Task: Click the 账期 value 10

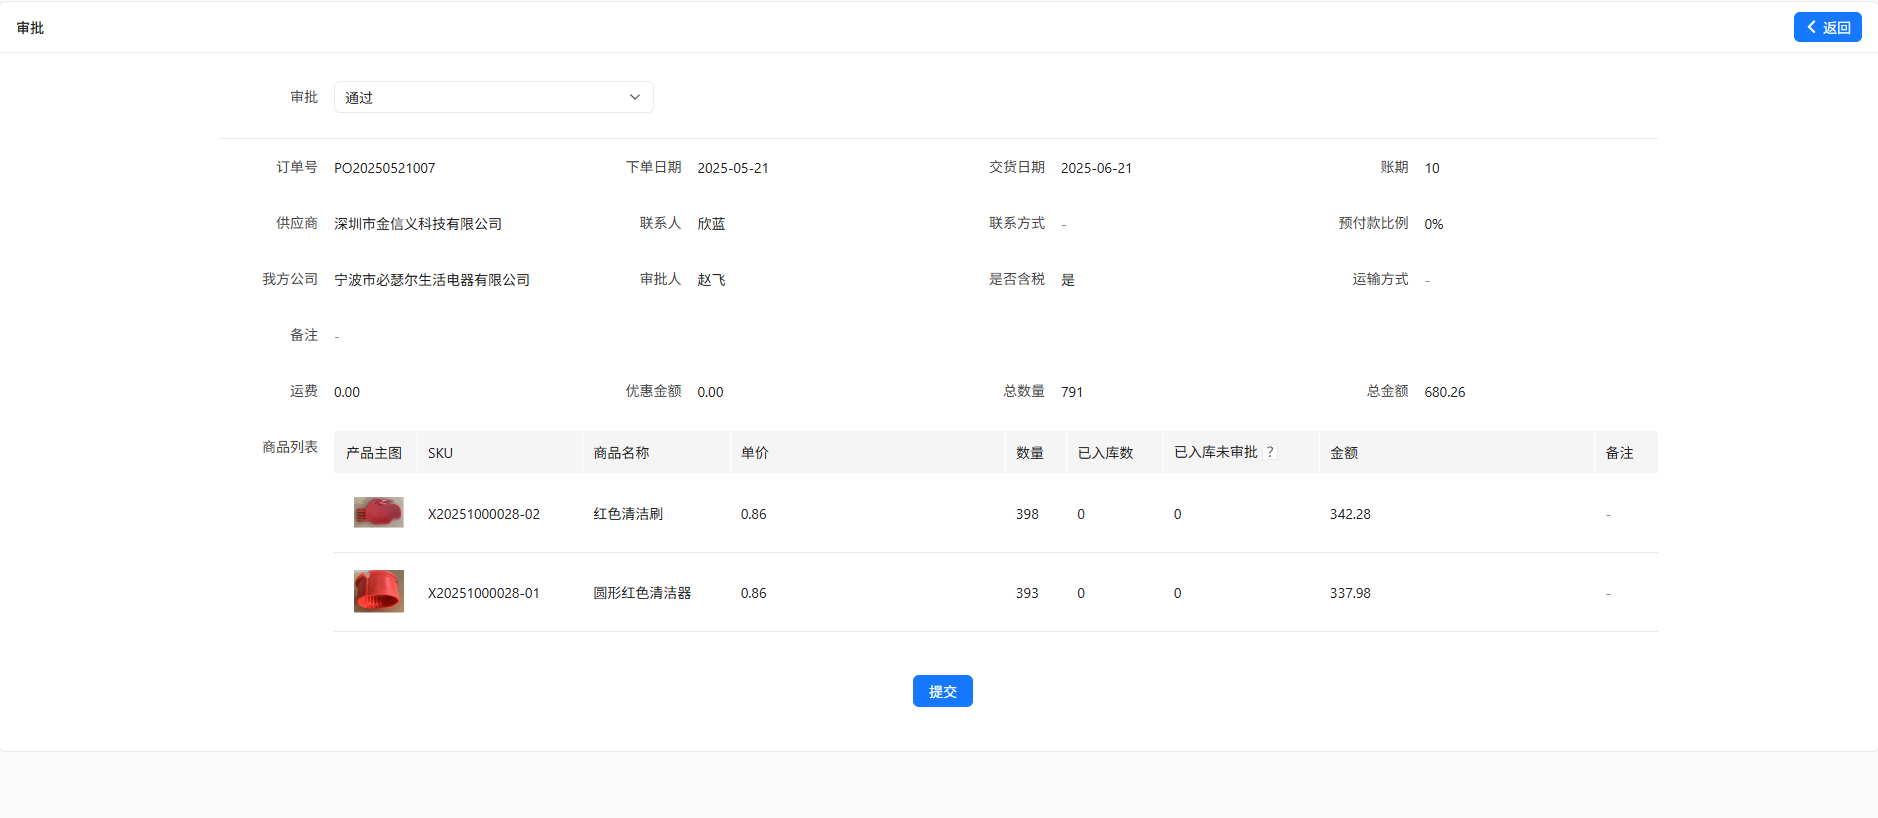Action: [x=1431, y=168]
